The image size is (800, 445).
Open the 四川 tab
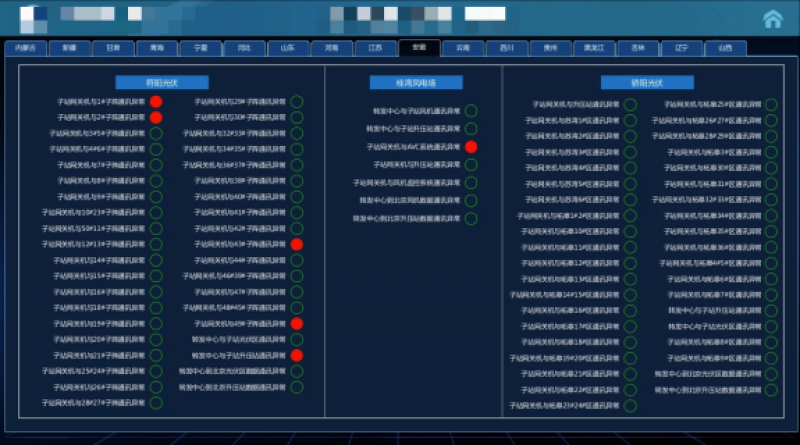coord(507,48)
